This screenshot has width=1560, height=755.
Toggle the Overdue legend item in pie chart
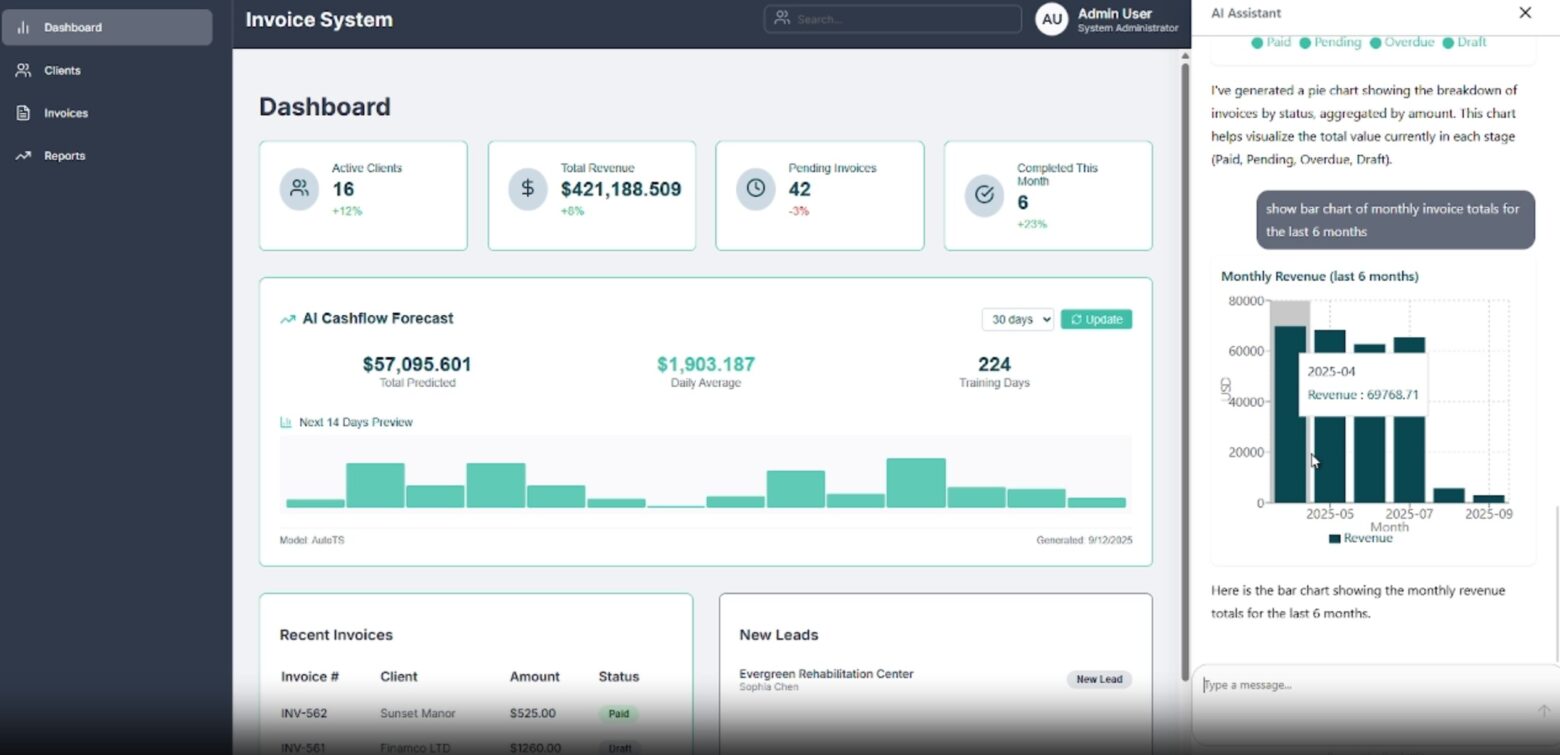[1402, 43]
